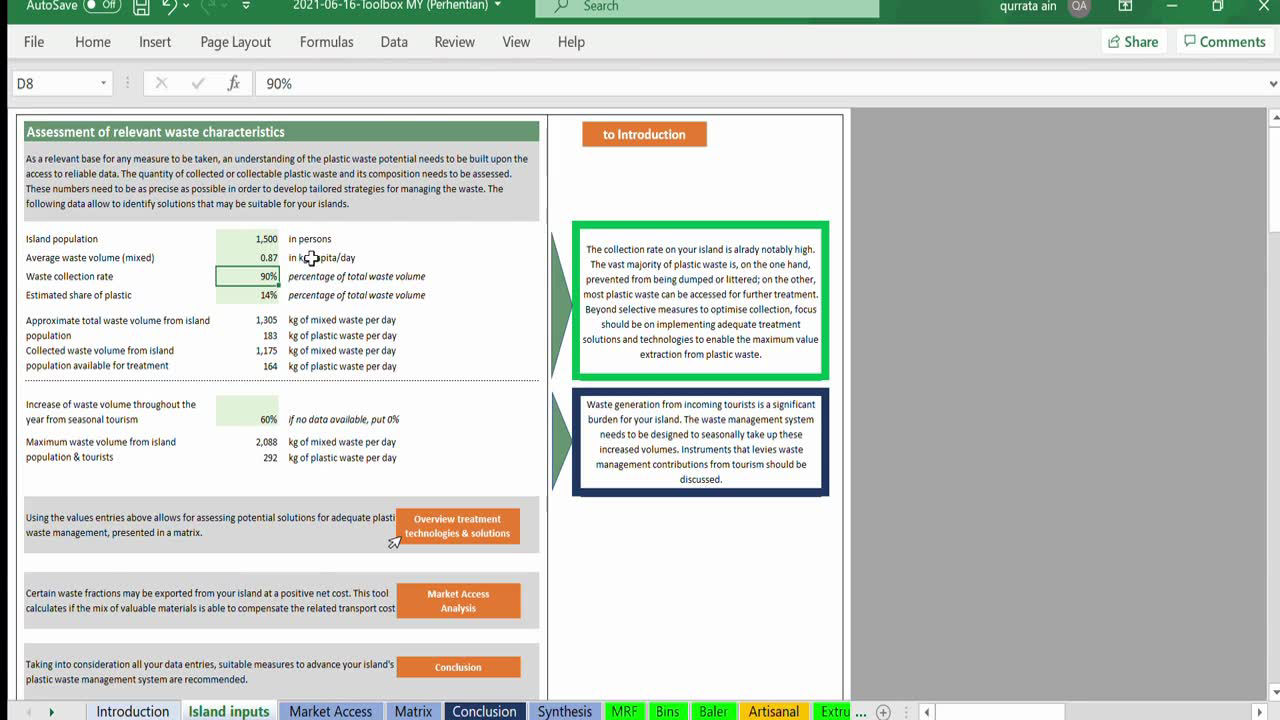Switch to the Market Access sheet tab
The width and height of the screenshot is (1280, 720).
[x=330, y=711]
